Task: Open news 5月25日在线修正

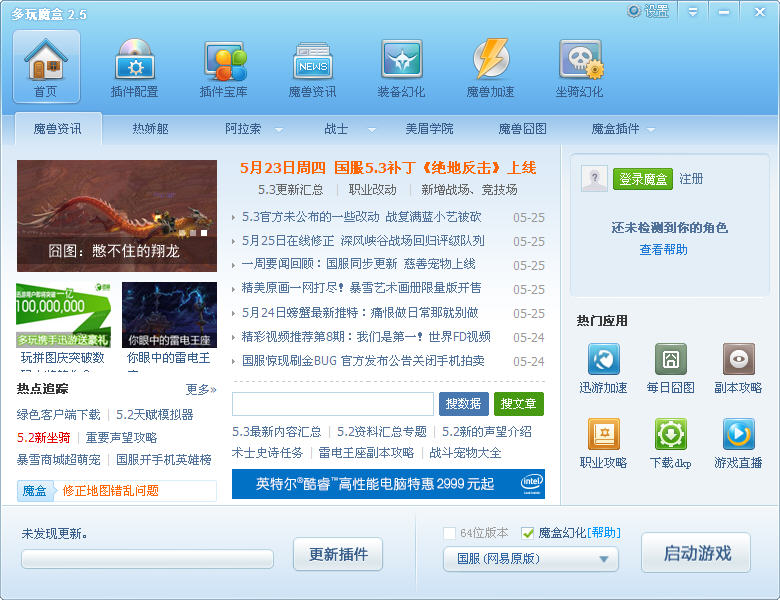Action: [x=363, y=241]
